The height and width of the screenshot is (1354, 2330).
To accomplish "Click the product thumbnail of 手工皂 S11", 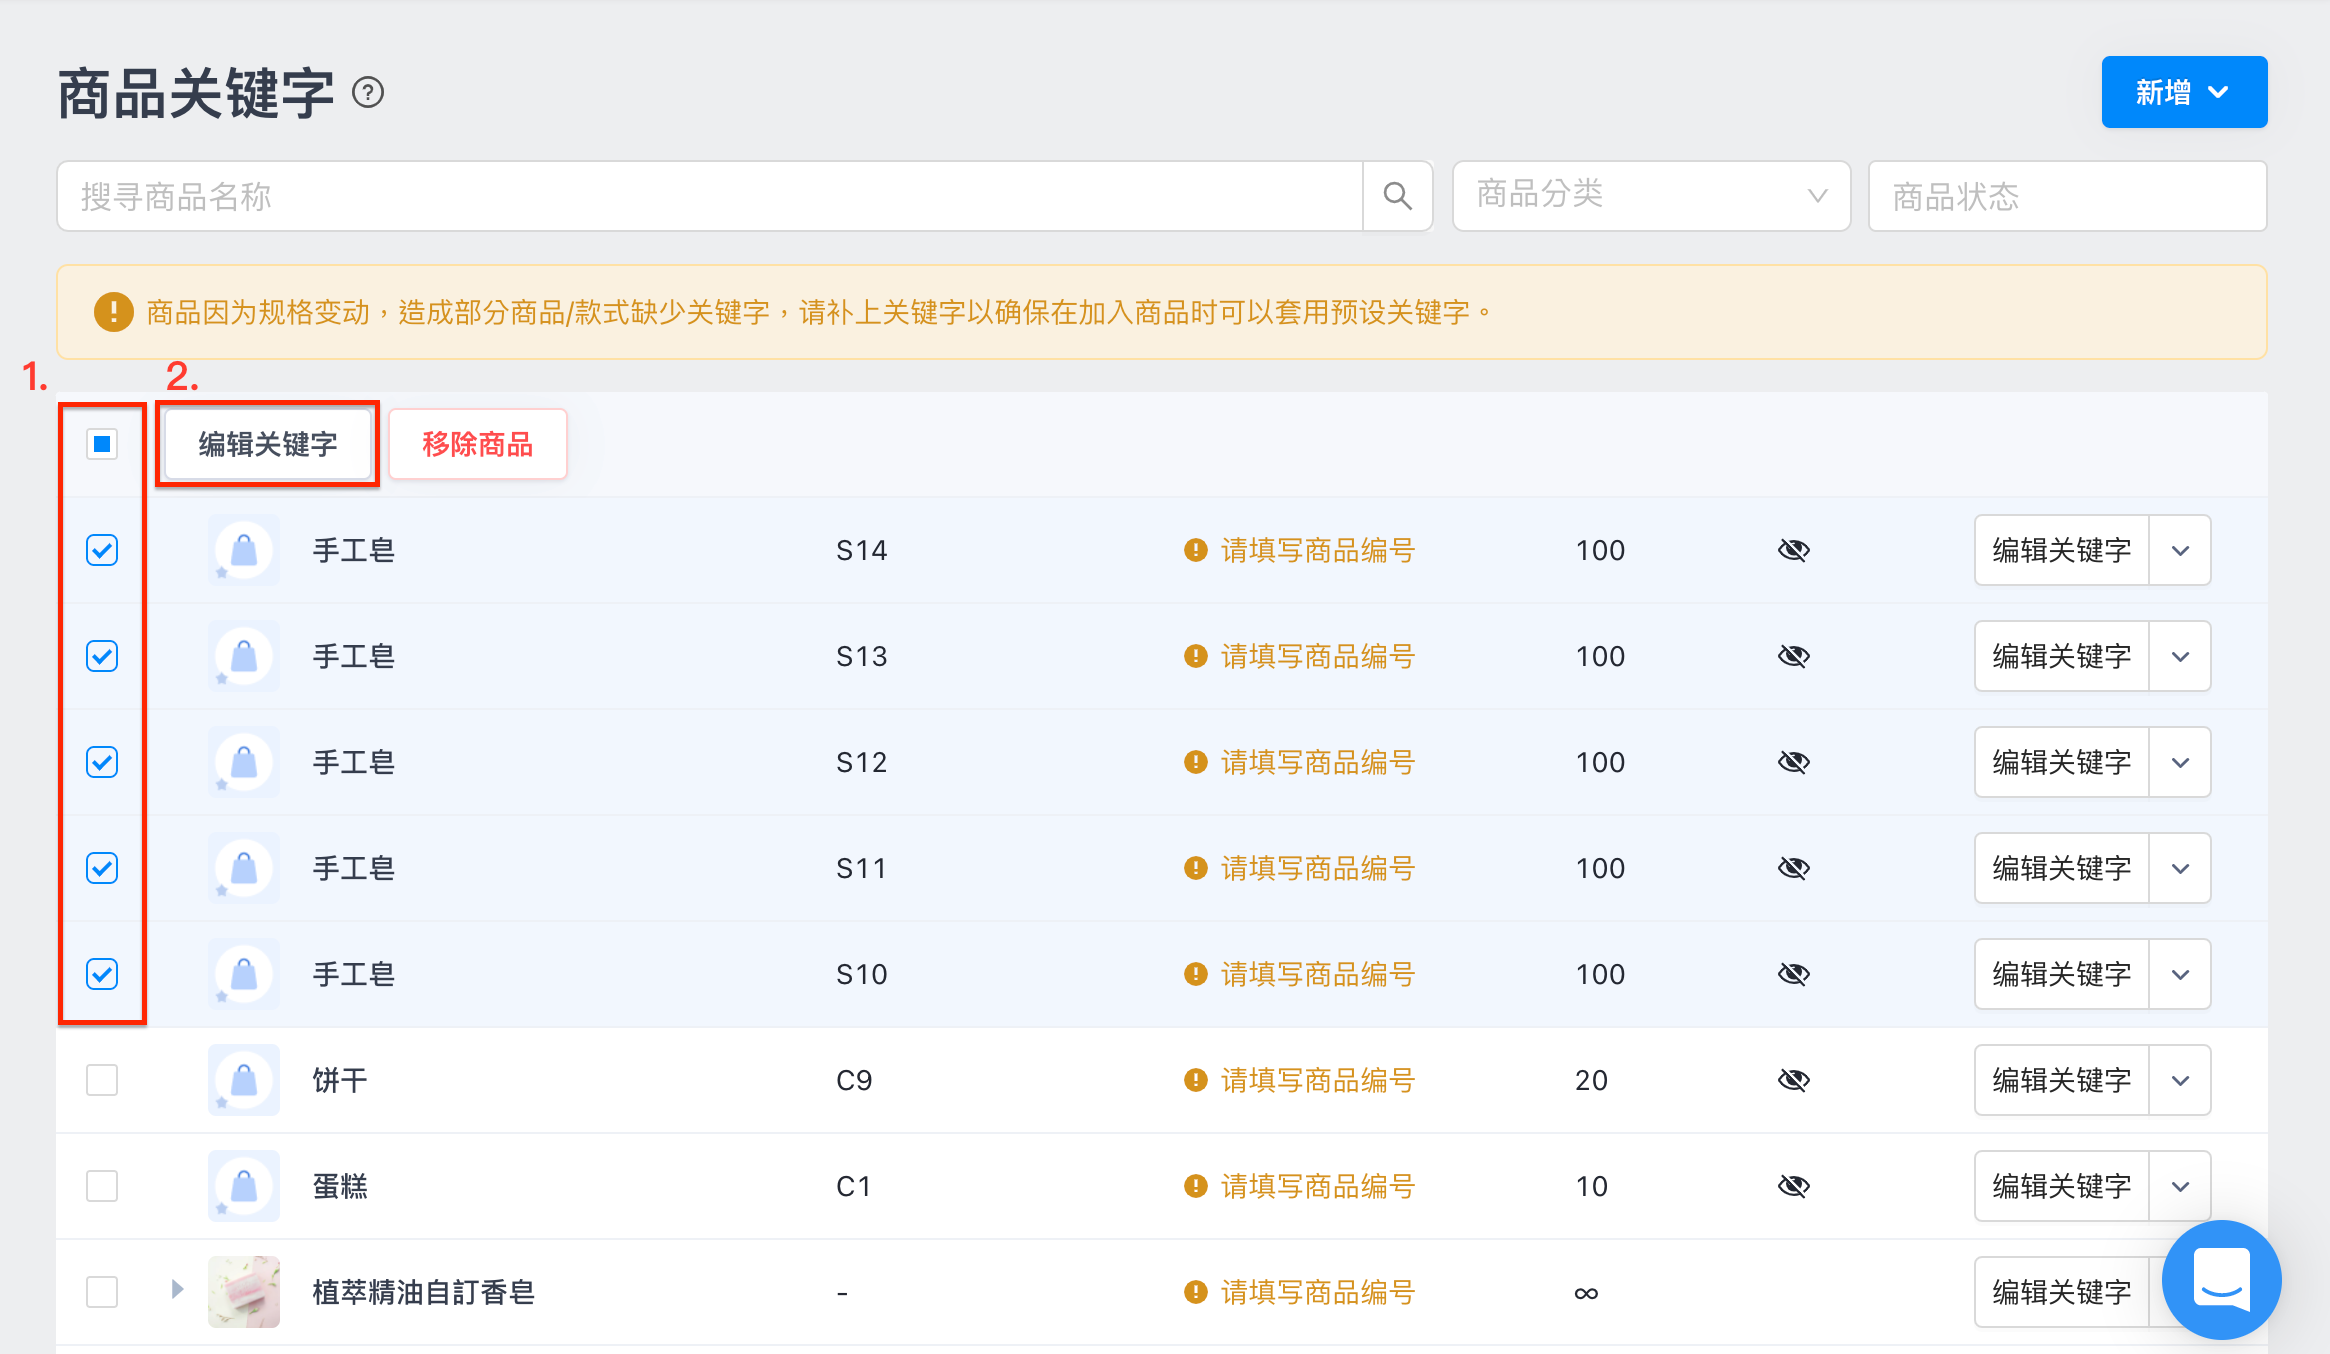I will [244, 868].
